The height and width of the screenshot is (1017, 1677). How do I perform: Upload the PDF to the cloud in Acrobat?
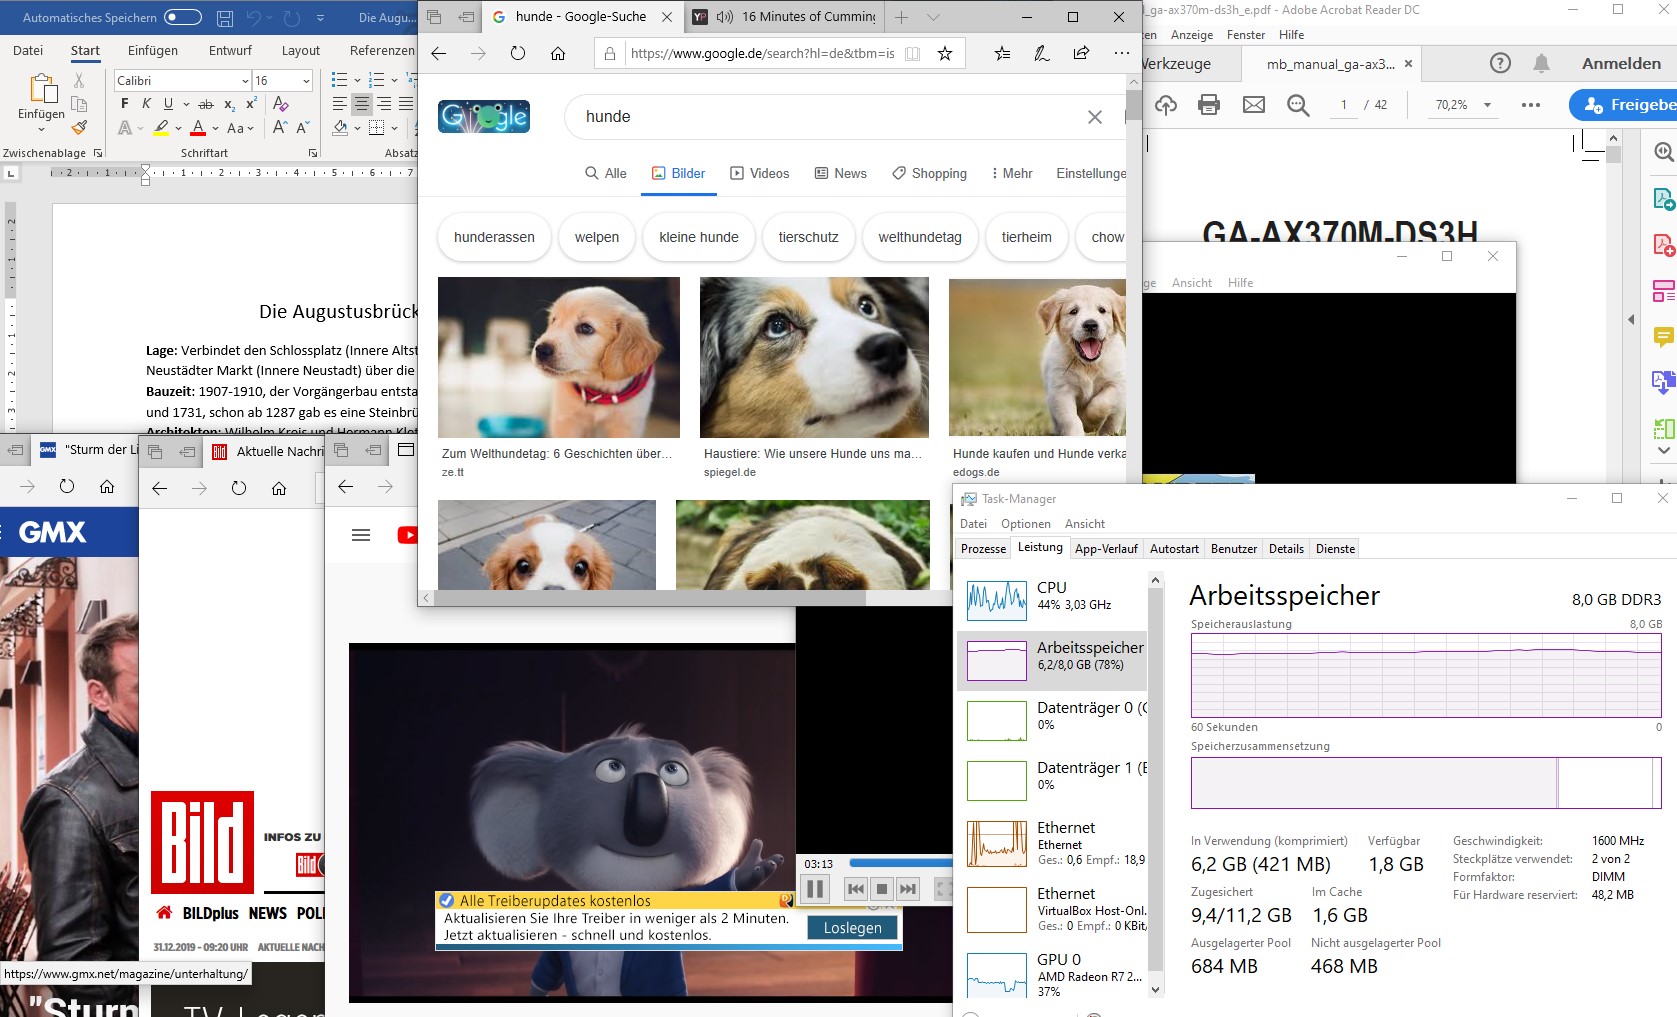(x=1165, y=104)
